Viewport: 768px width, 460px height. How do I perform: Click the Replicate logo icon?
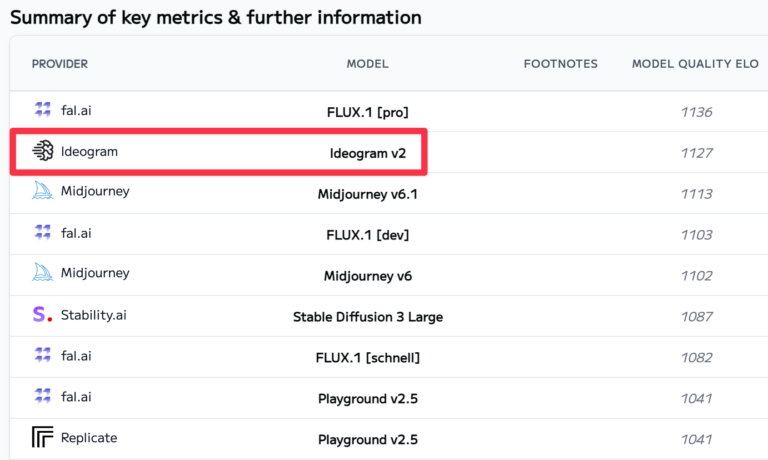pyautogui.click(x=42, y=438)
